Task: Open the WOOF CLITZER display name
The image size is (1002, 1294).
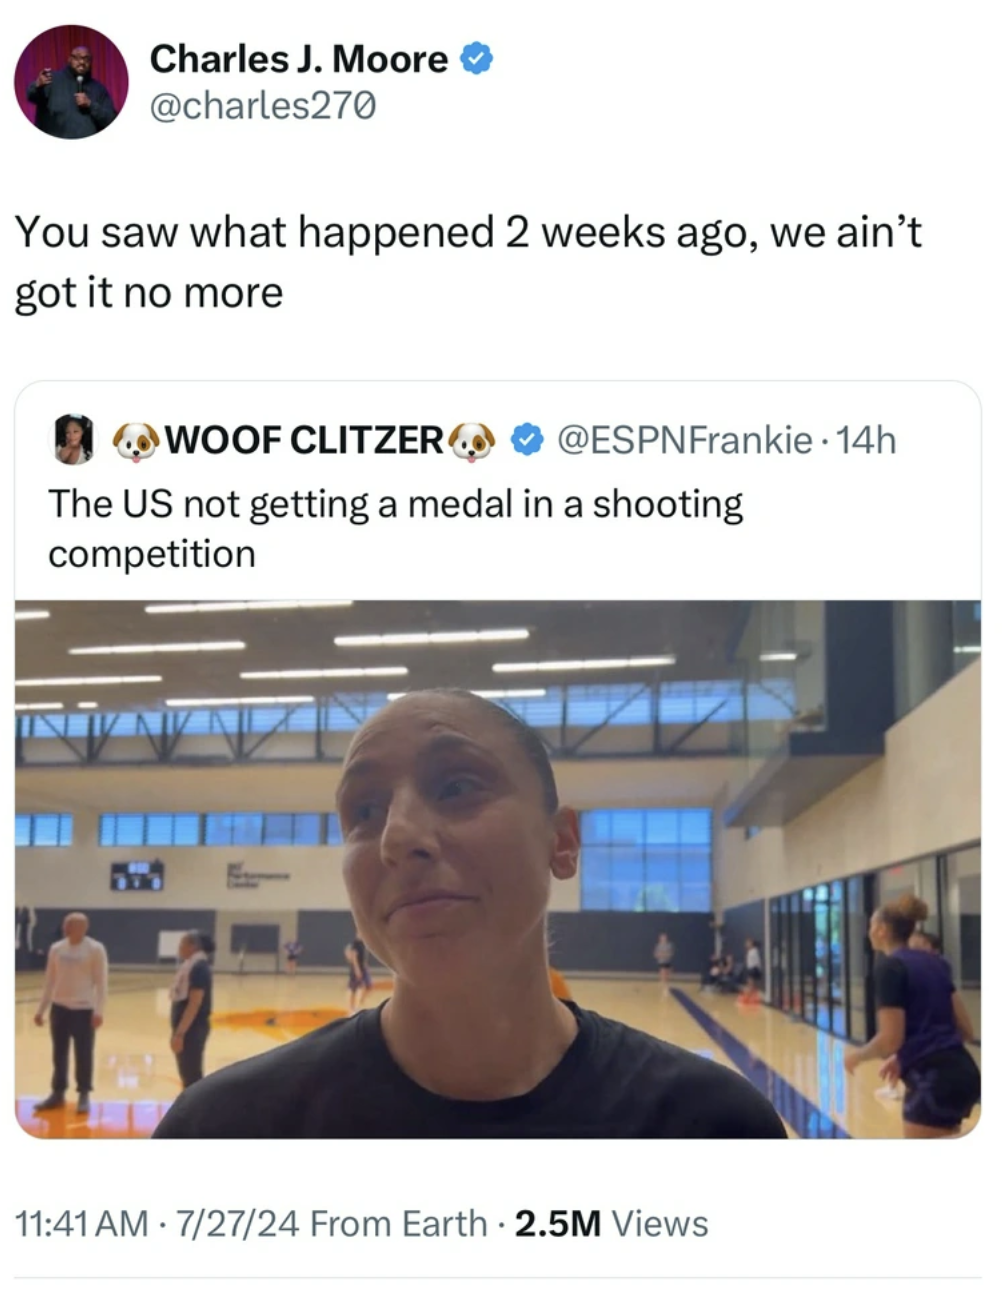Action: point(304,440)
